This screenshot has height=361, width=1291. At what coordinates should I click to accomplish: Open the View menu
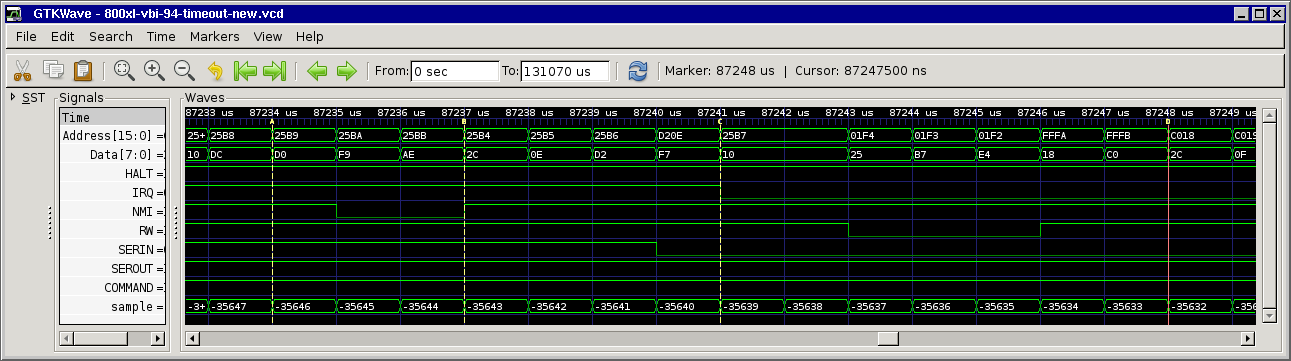click(268, 36)
